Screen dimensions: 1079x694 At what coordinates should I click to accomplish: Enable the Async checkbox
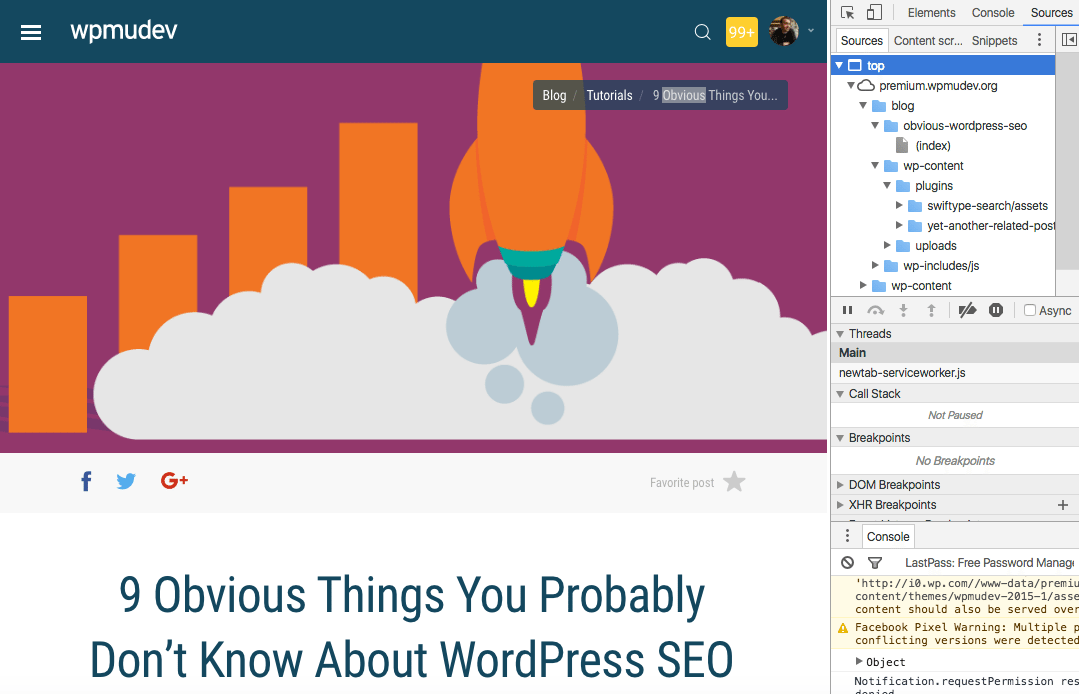click(1030, 311)
